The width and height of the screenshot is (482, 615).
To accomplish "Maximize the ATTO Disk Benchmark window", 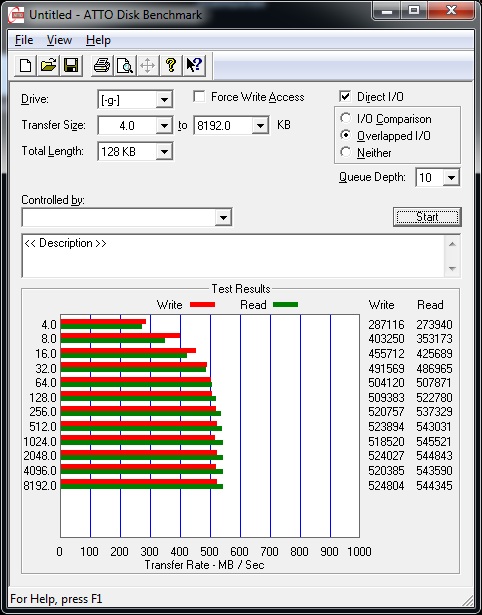I will (x=413, y=11).
